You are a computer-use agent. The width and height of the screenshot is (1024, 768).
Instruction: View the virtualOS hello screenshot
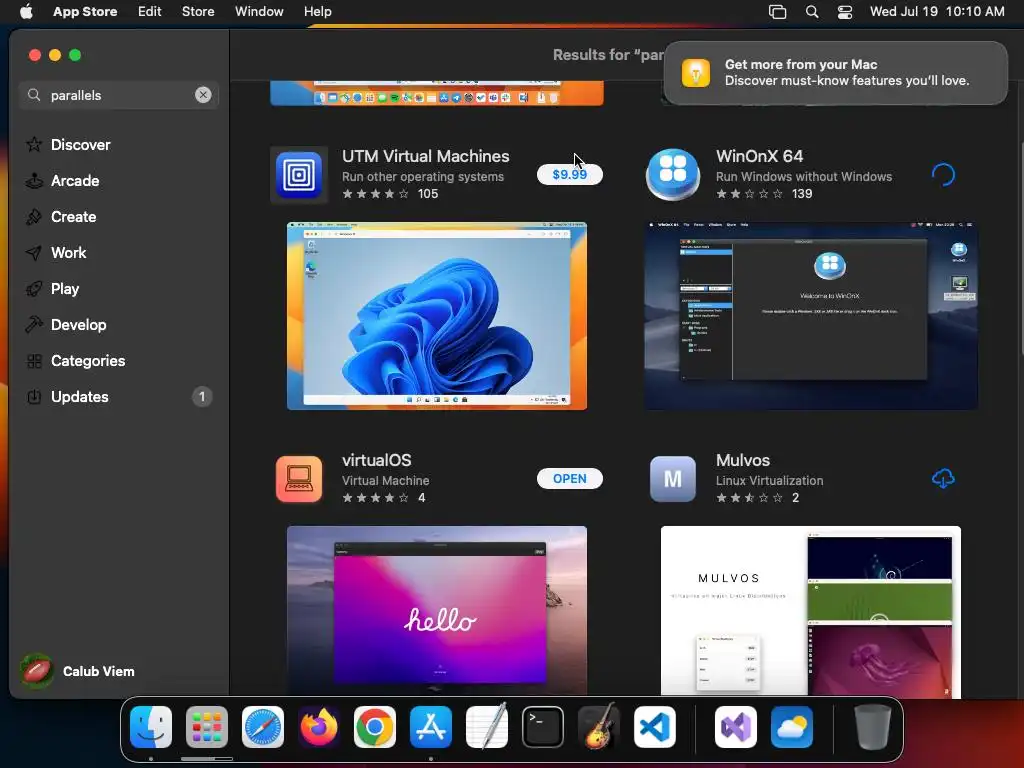(x=437, y=611)
